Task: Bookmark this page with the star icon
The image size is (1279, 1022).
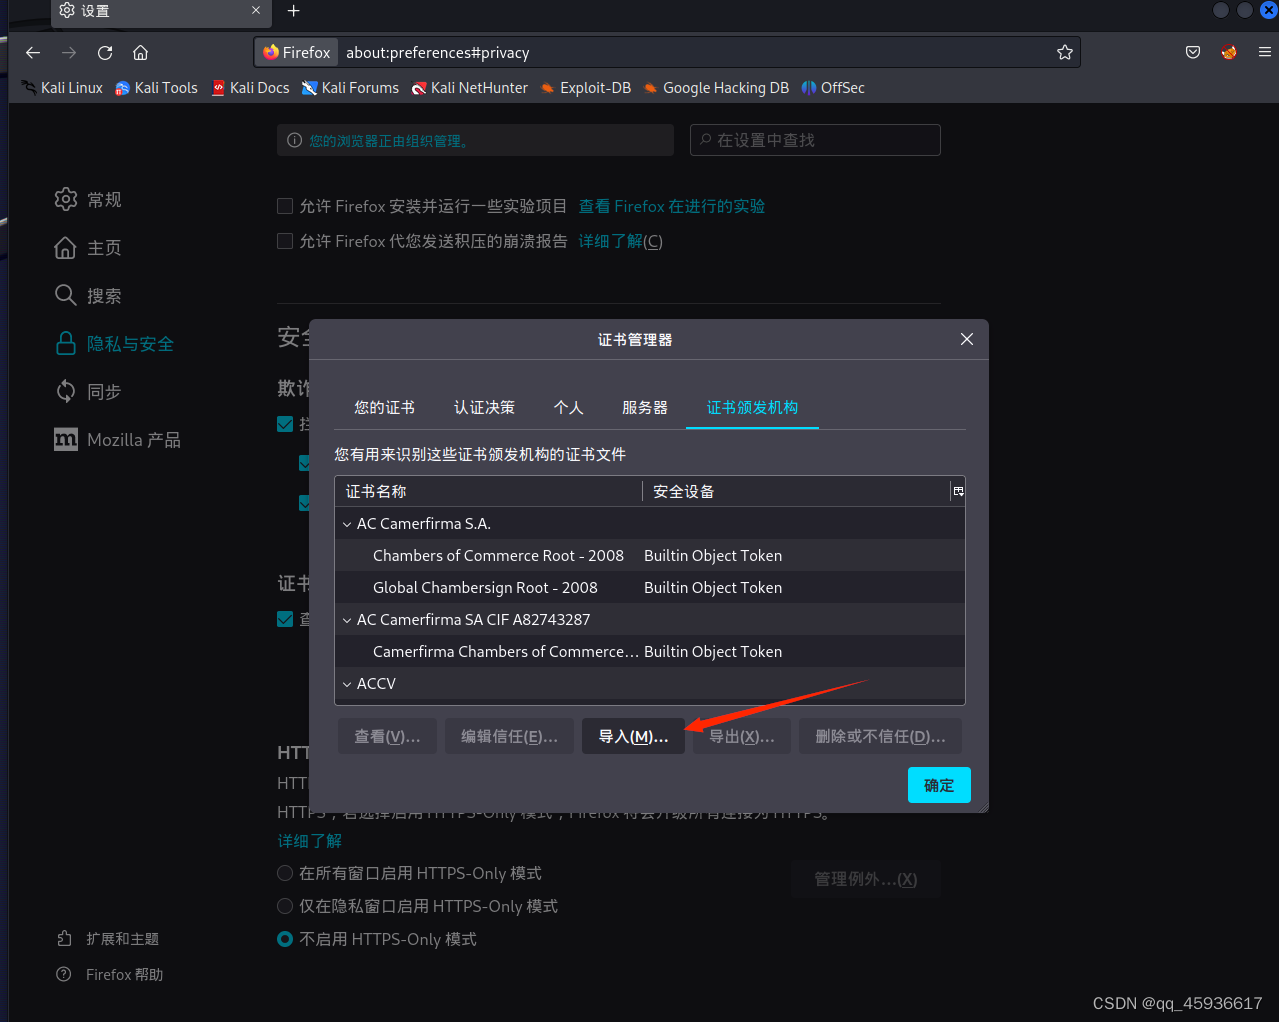Action: pos(1065,53)
